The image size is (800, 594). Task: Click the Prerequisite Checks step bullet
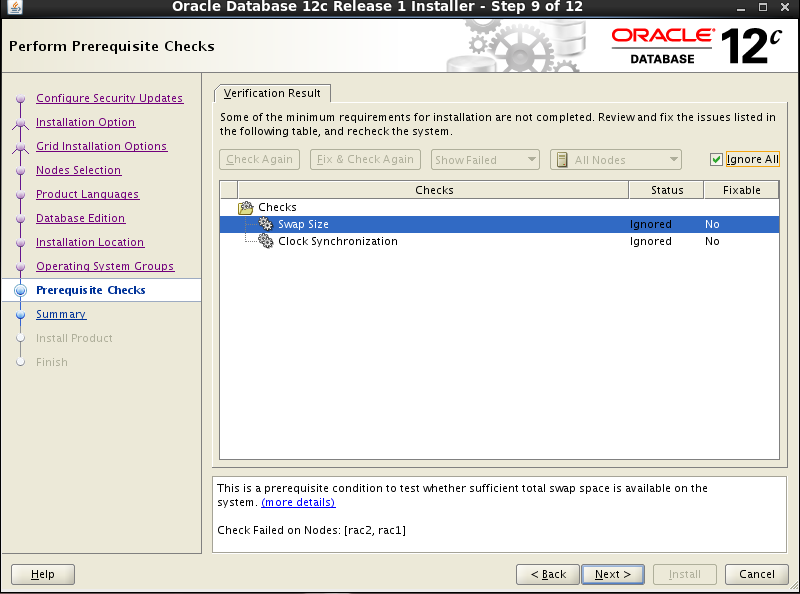[20, 290]
